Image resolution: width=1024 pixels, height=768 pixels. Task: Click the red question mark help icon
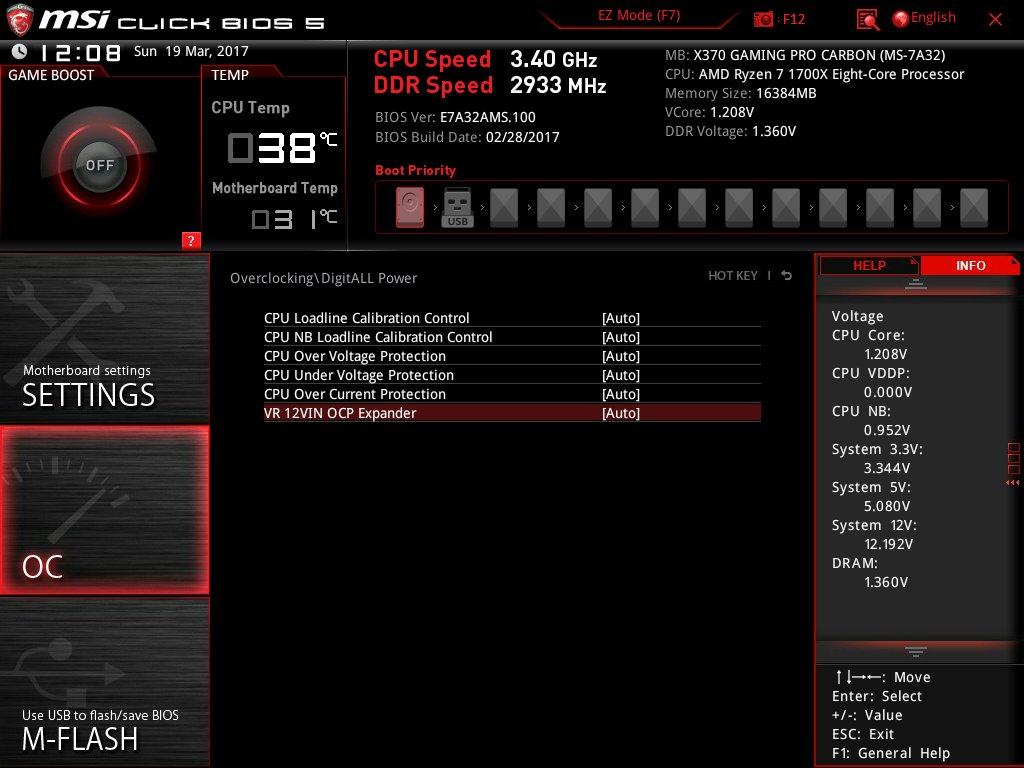point(191,240)
